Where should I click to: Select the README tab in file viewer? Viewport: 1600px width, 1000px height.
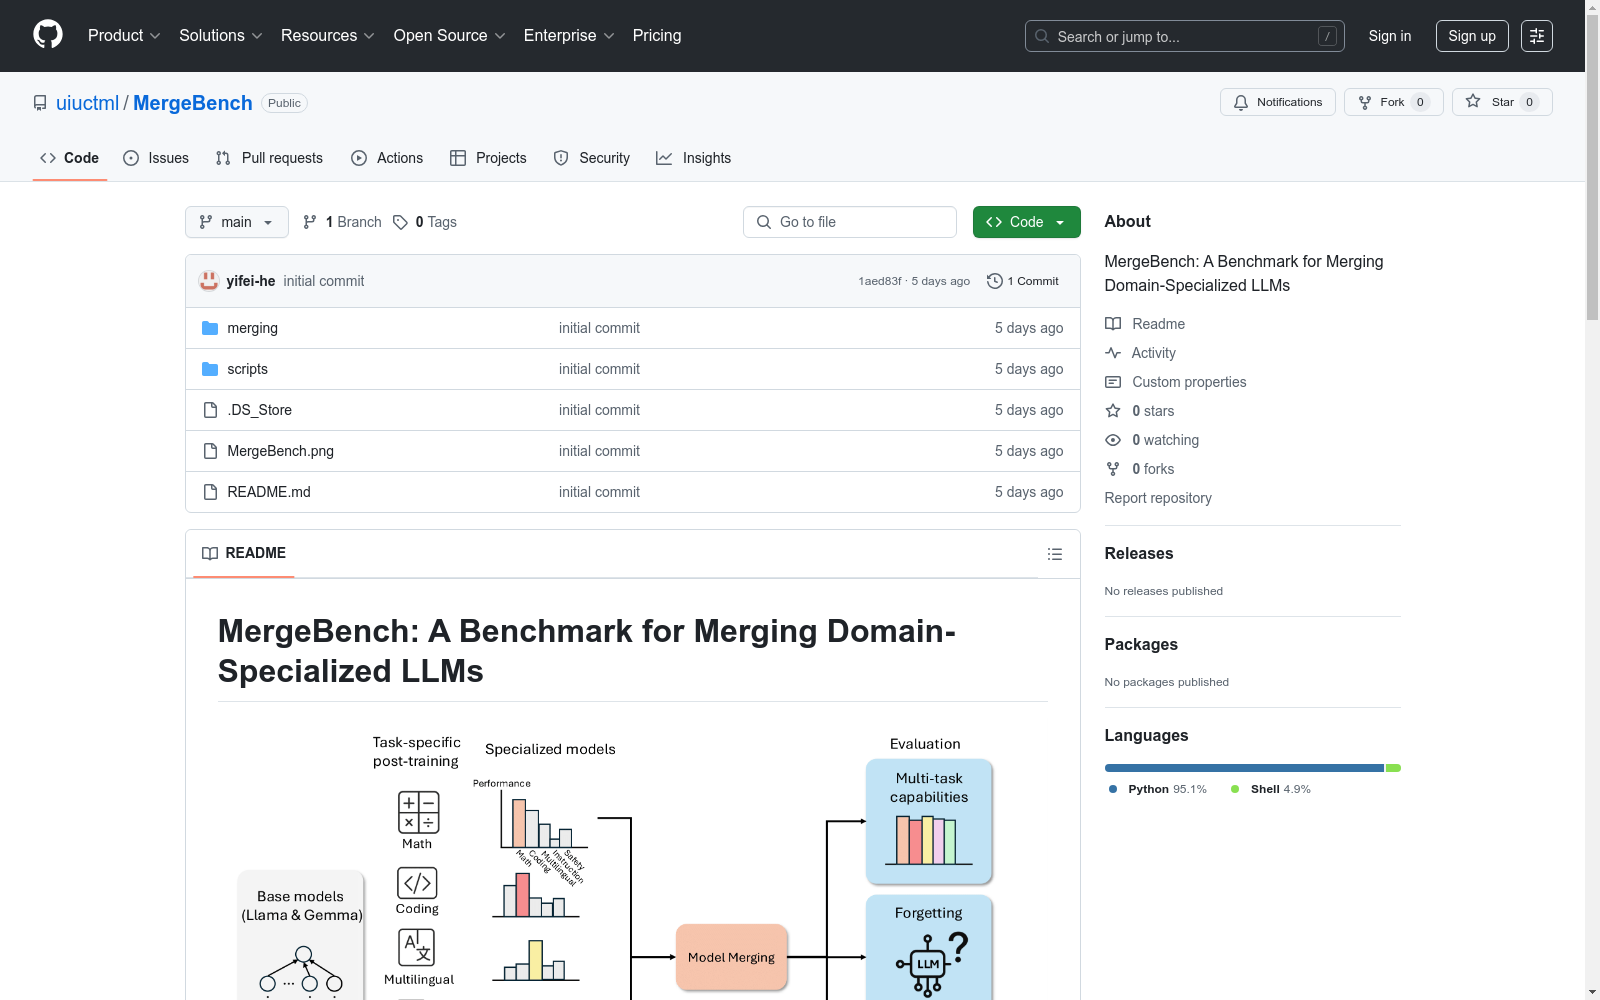click(x=244, y=553)
